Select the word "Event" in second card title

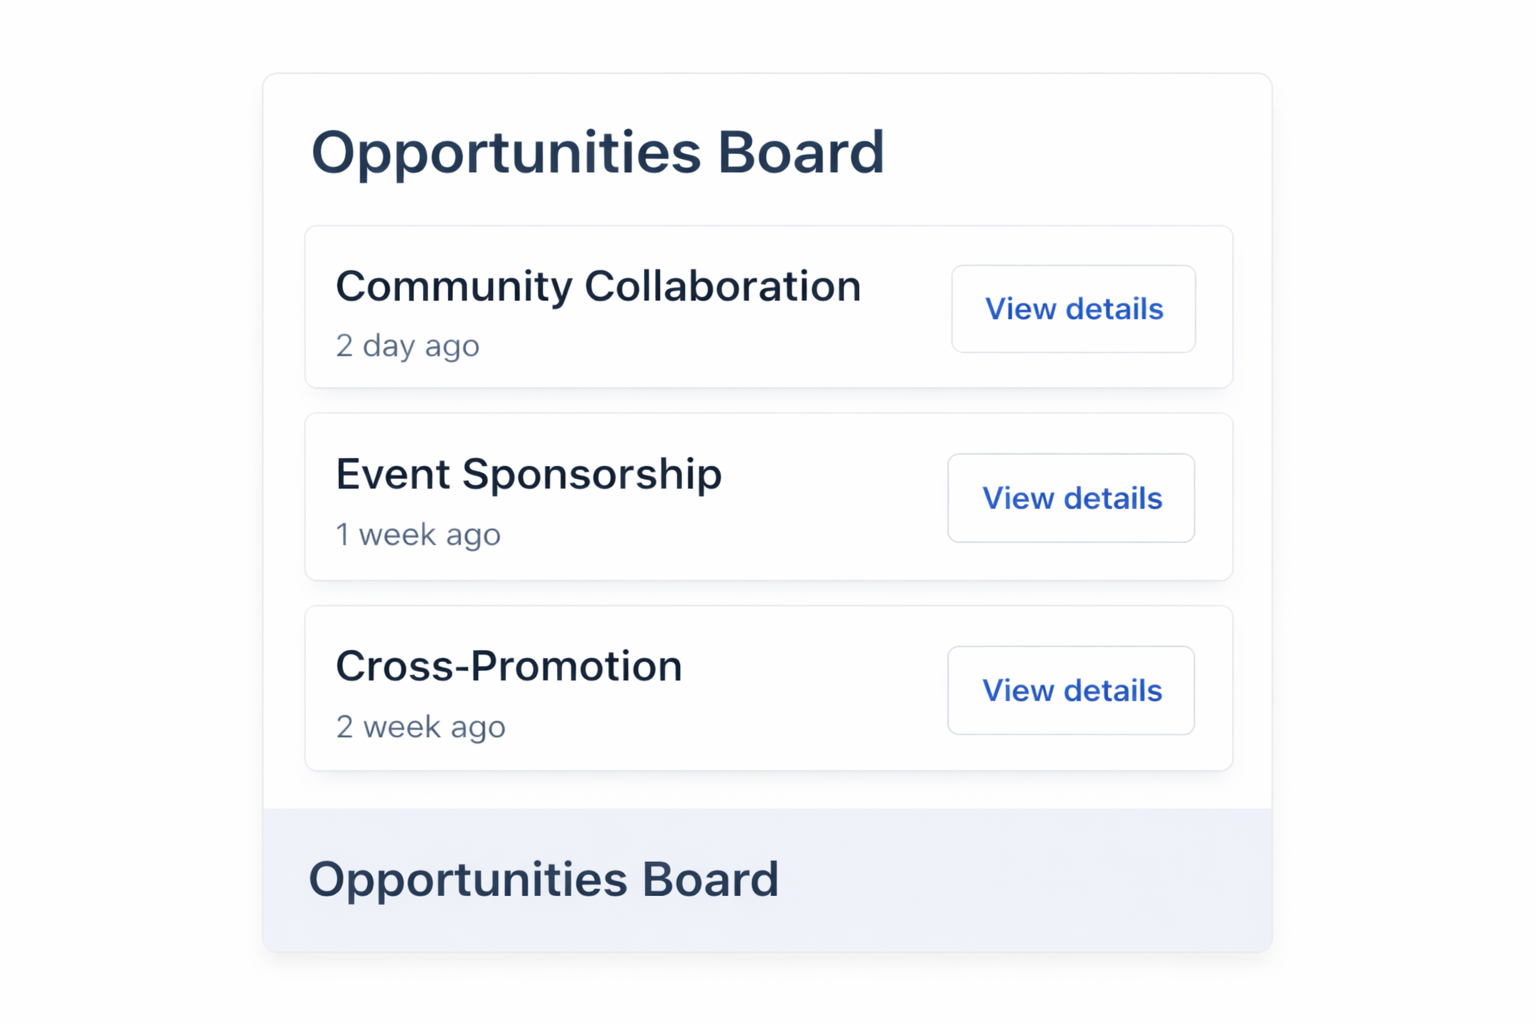(x=391, y=475)
